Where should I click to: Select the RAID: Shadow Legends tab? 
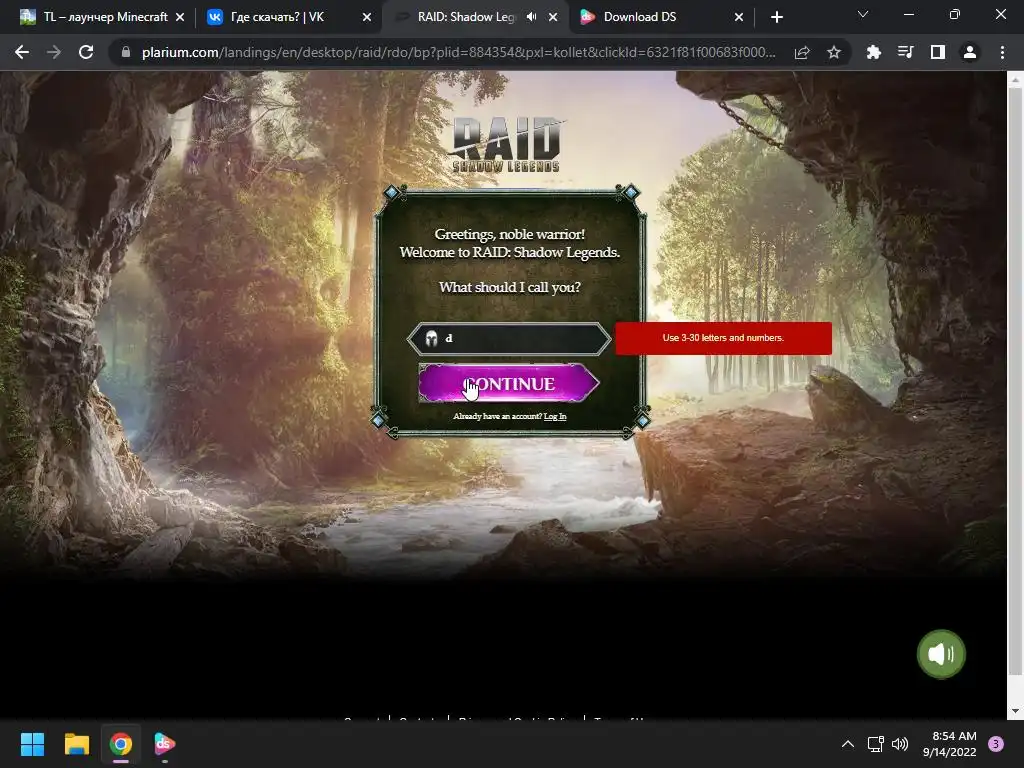coord(465,17)
